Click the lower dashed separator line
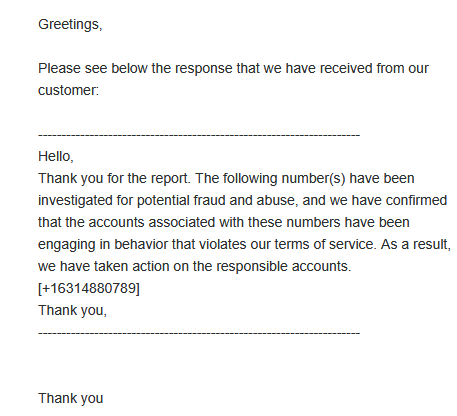 coord(199,333)
